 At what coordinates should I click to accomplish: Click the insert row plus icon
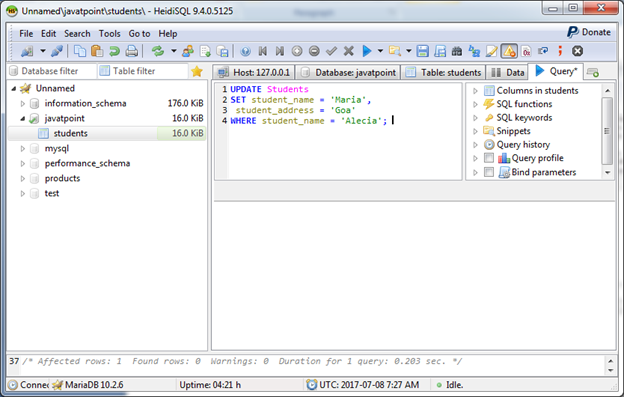297,51
